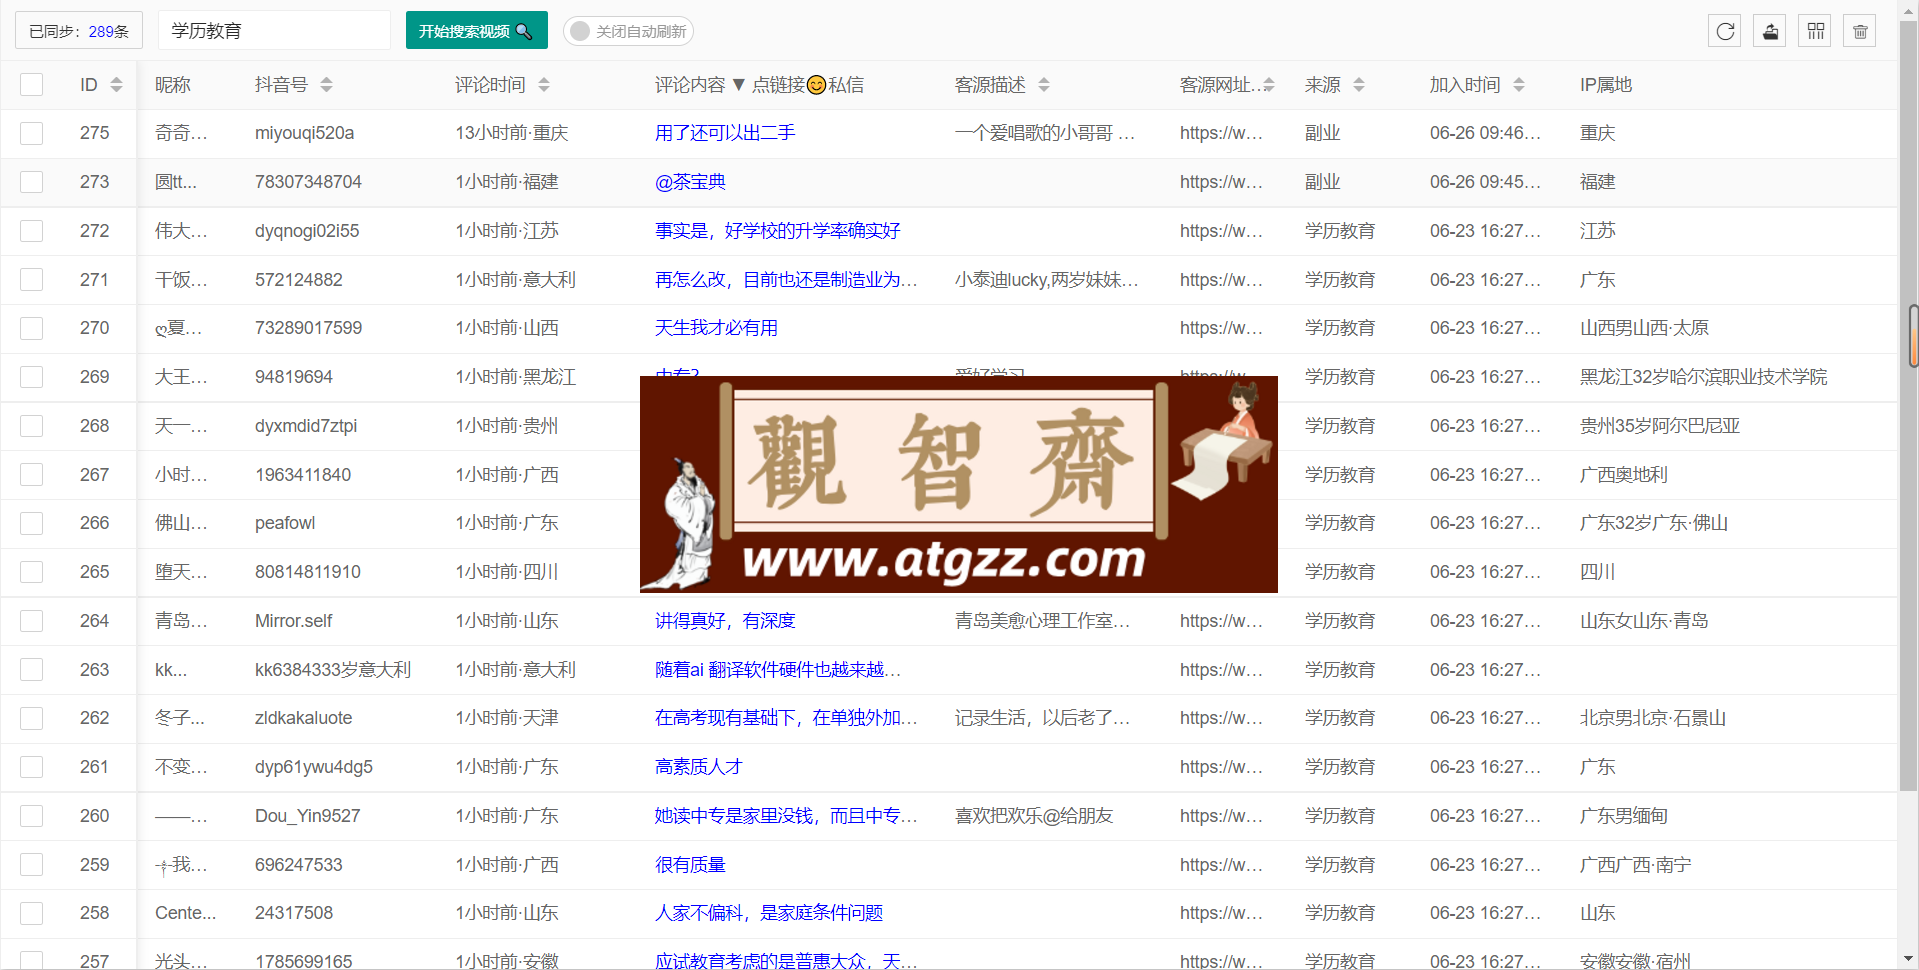Screen dimensions: 1919x970
Task: Open comment link 天生我才必有用
Action: [716, 328]
